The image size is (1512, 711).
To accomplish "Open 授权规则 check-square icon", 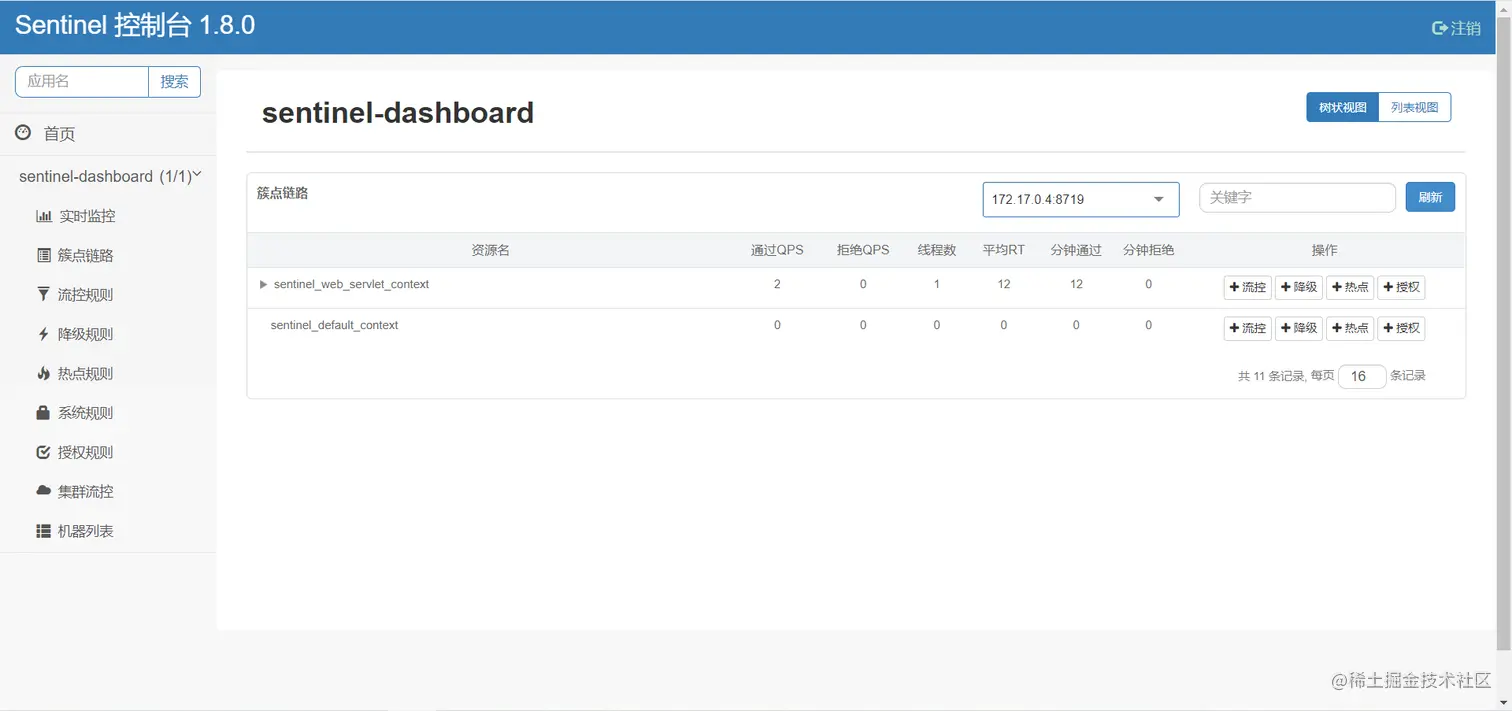I will tap(43, 452).
